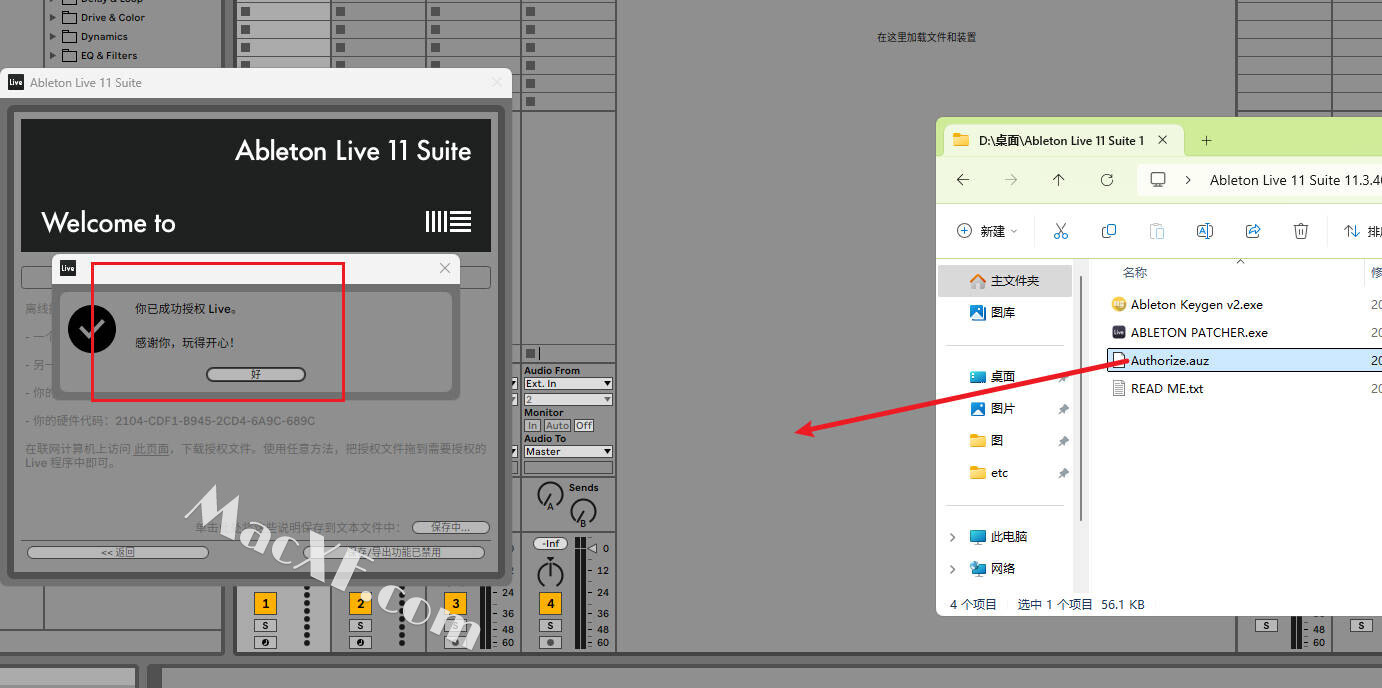The height and width of the screenshot is (688, 1382).
Task: Click the EQ & Filters folder icon
Action: point(69,55)
